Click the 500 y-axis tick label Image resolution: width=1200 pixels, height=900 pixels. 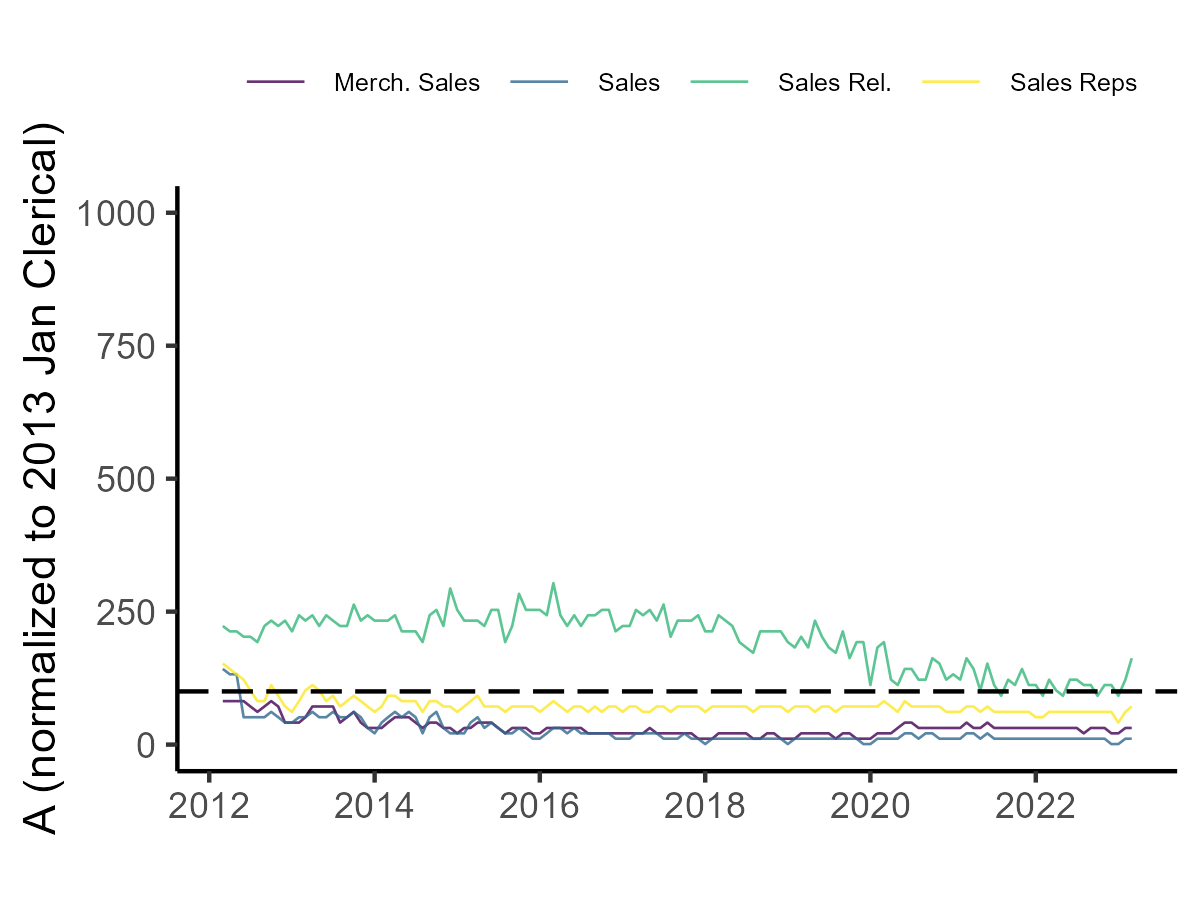124,479
